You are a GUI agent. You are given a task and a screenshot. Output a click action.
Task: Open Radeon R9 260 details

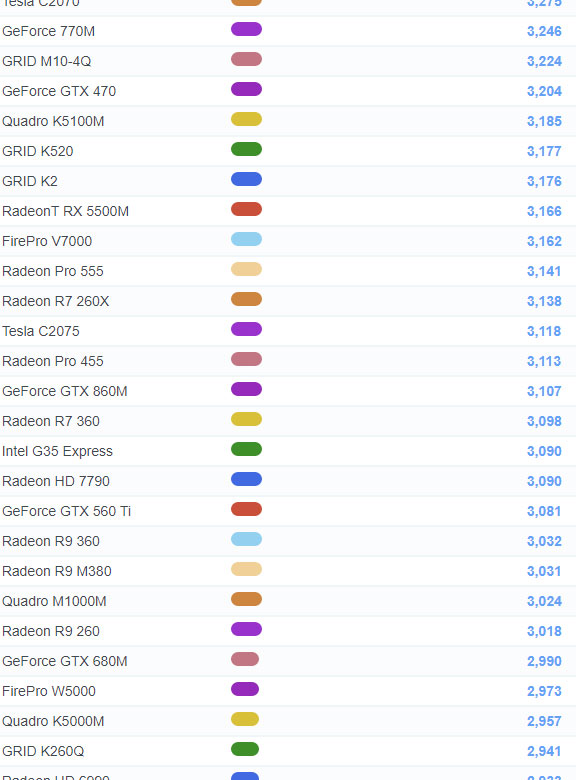point(51,631)
